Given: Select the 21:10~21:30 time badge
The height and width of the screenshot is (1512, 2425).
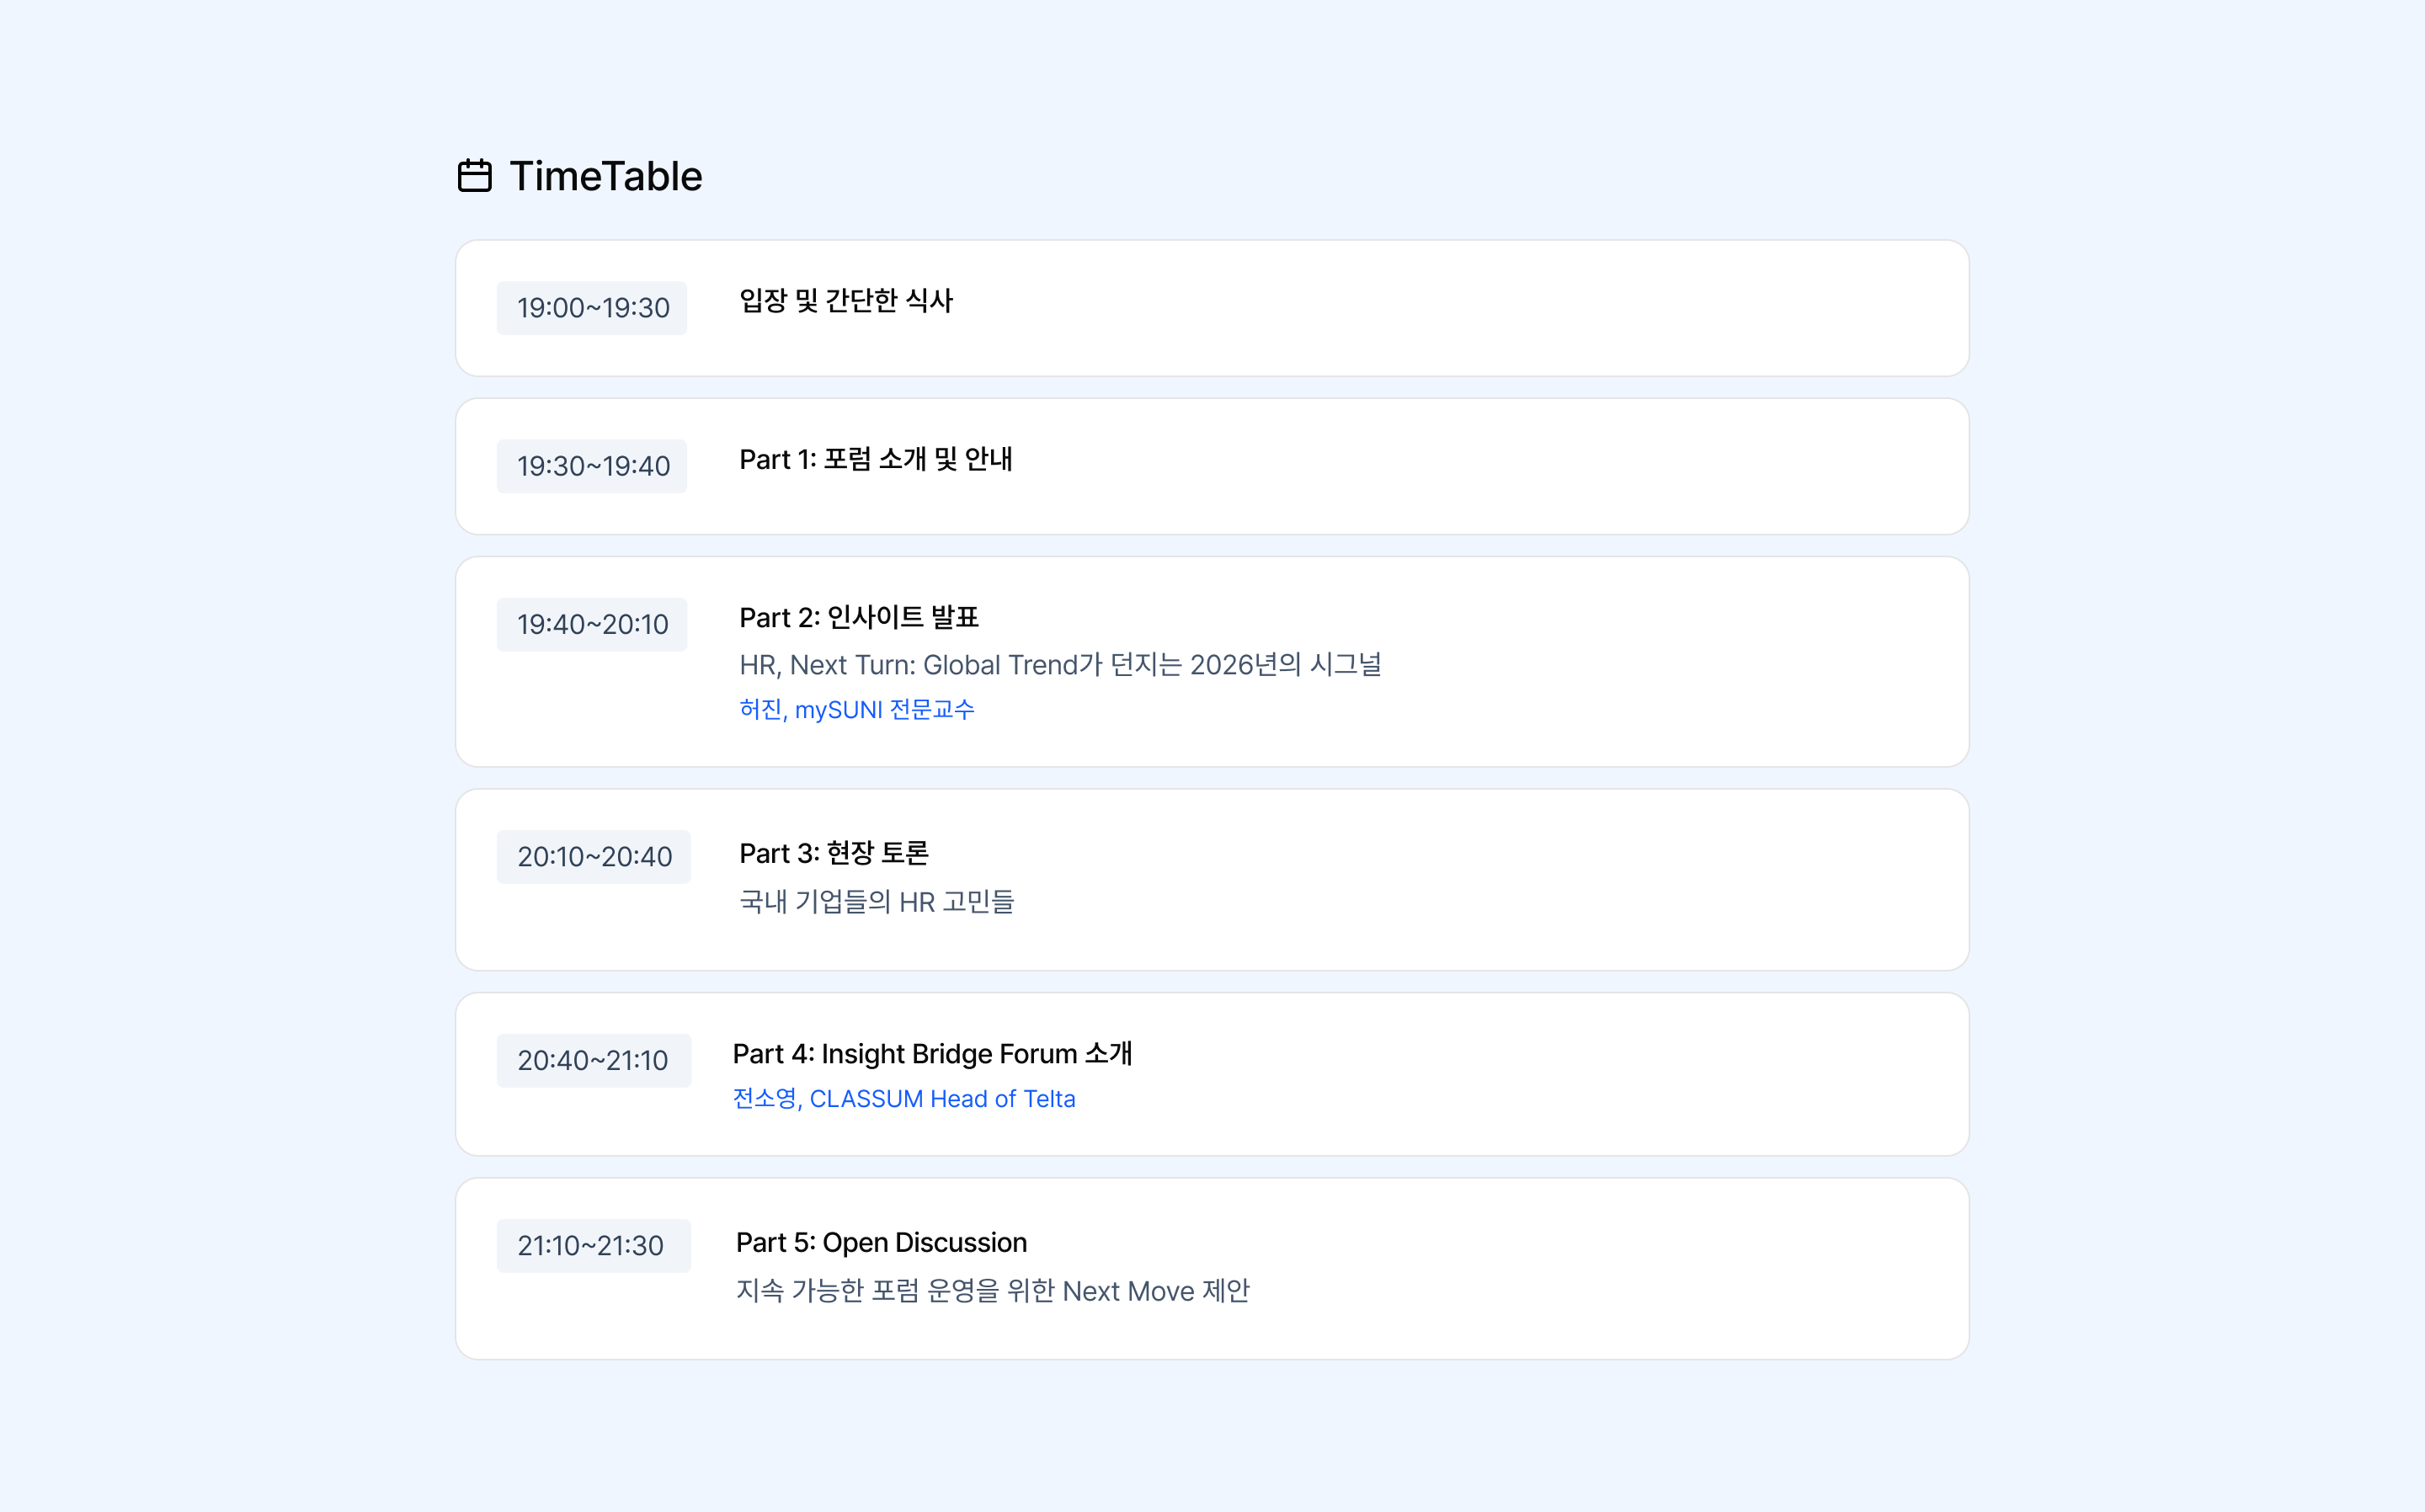Looking at the screenshot, I should tap(591, 1246).
